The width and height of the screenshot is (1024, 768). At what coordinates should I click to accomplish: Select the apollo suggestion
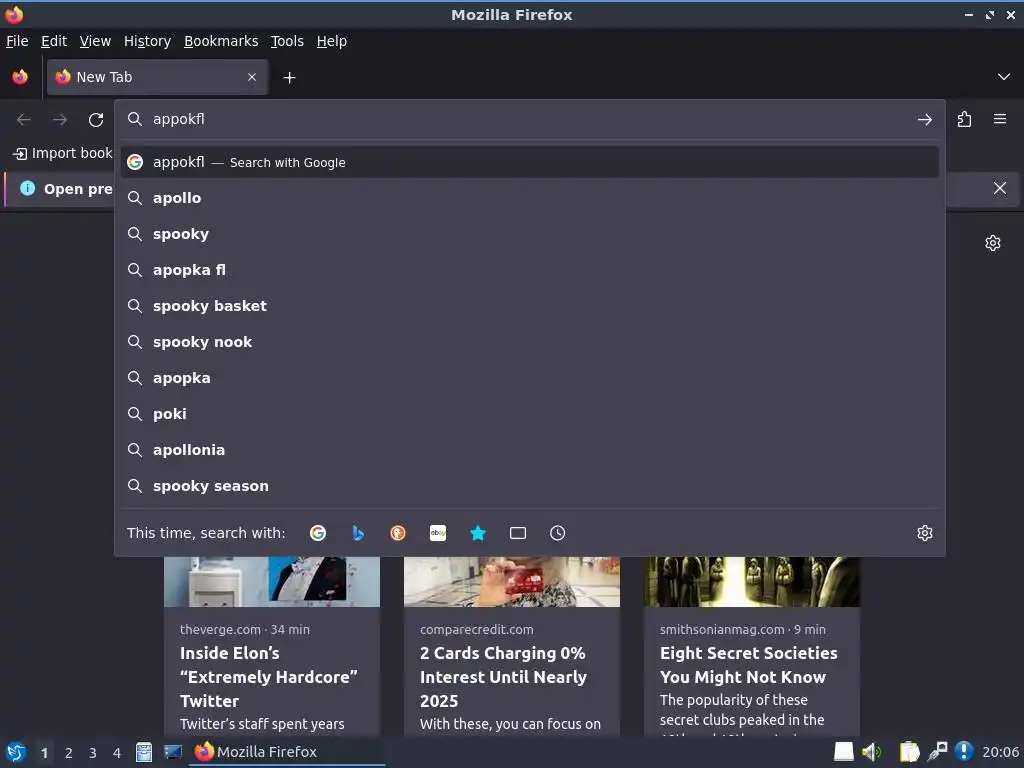pyautogui.click(x=530, y=198)
